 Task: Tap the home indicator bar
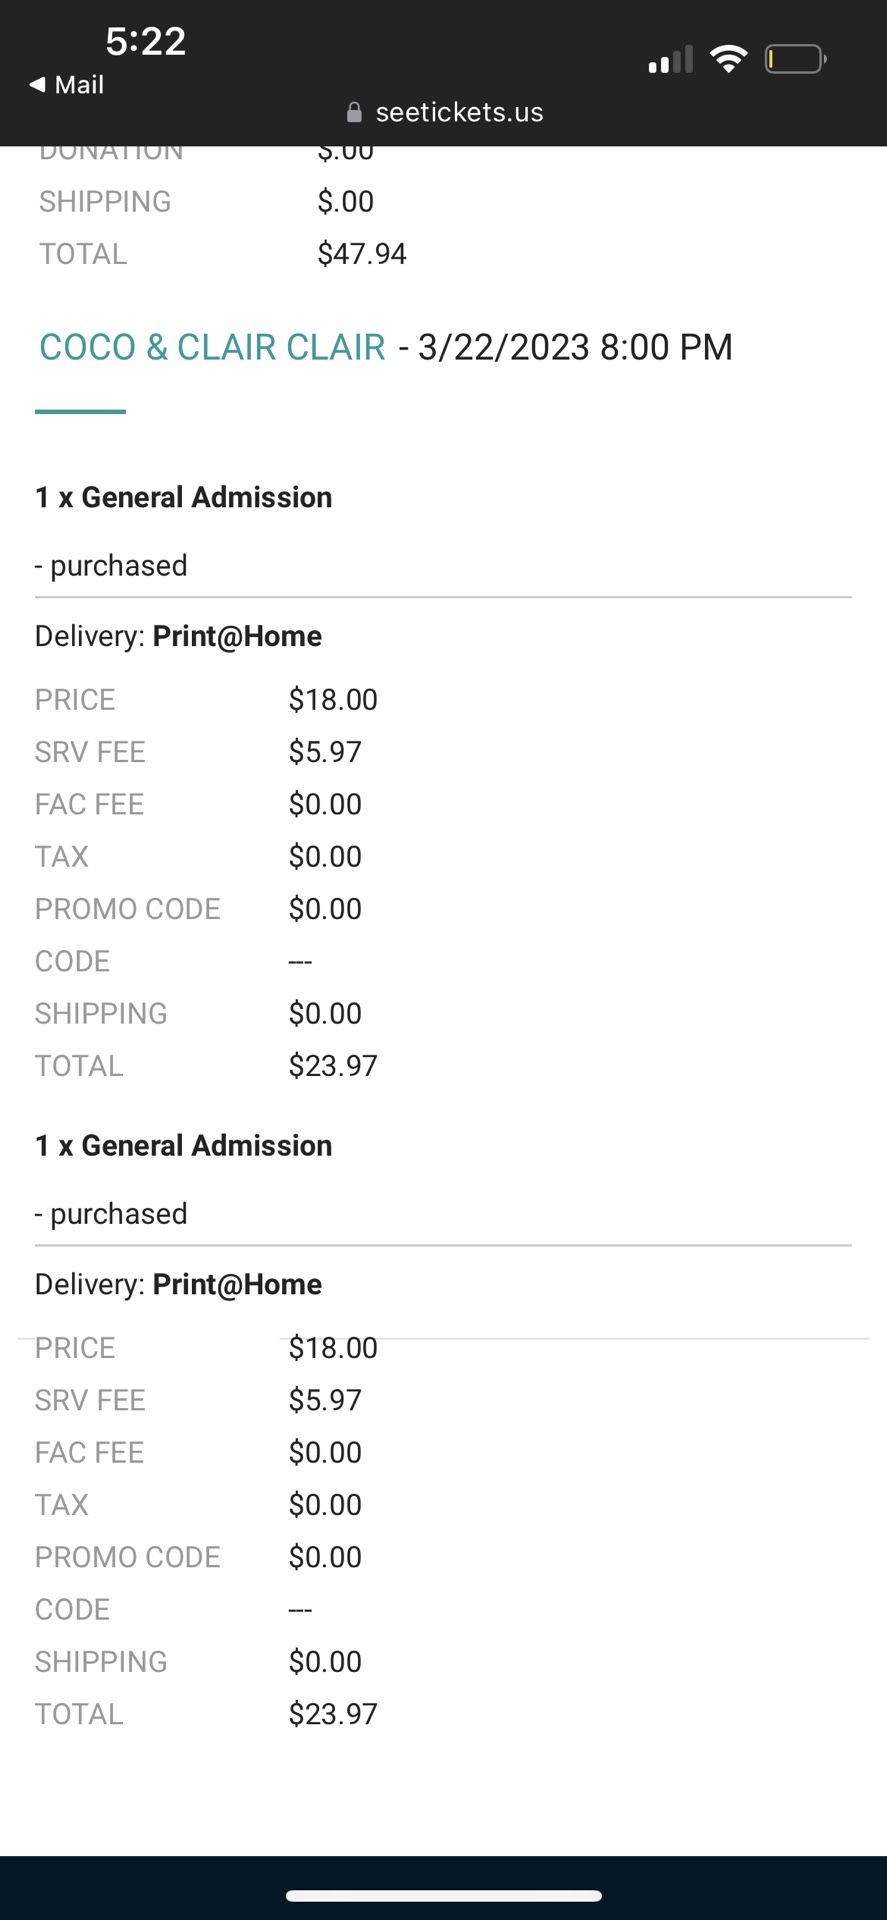(443, 1895)
